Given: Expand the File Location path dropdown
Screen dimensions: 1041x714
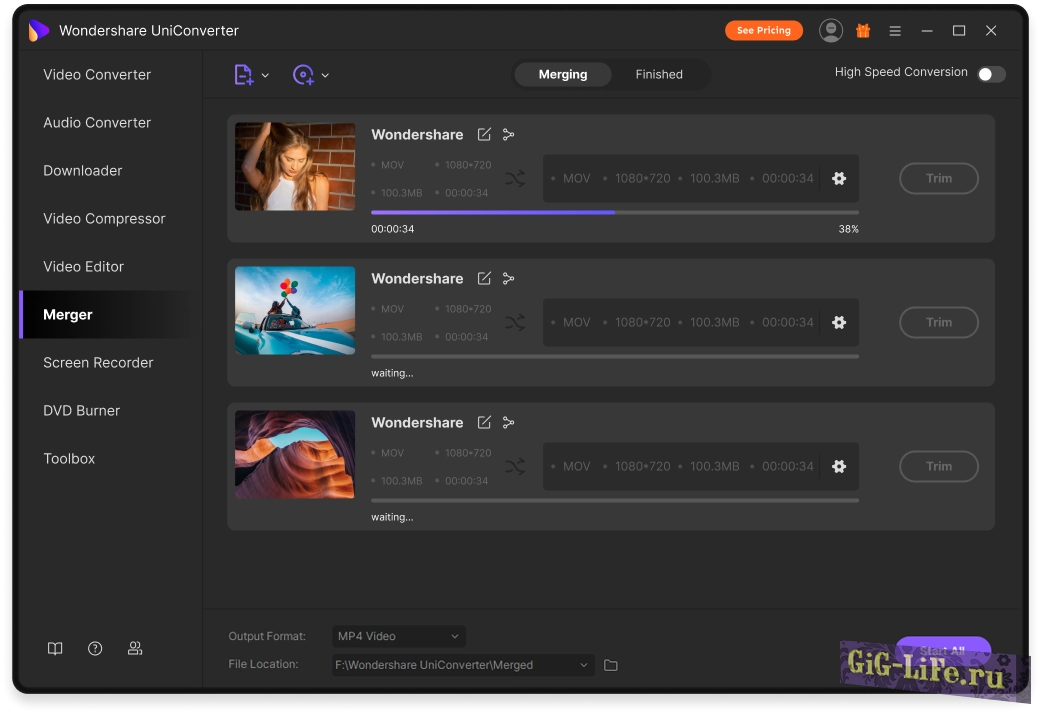Looking at the screenshot, I should point(584,665).
